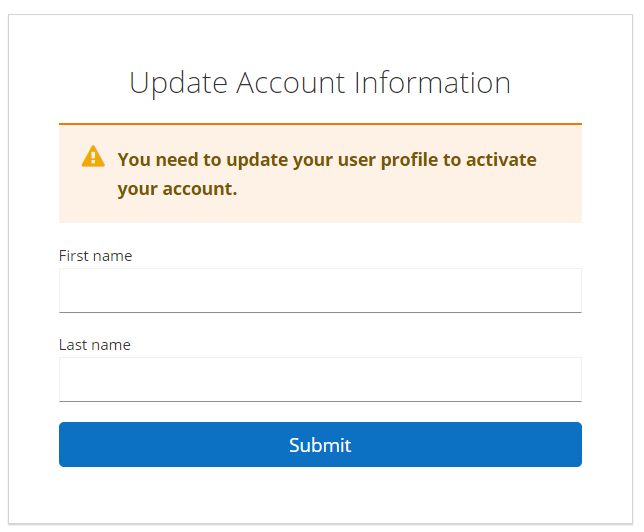
Task: Select the input under 'Last name' label
Action: [x=320, y=379]
